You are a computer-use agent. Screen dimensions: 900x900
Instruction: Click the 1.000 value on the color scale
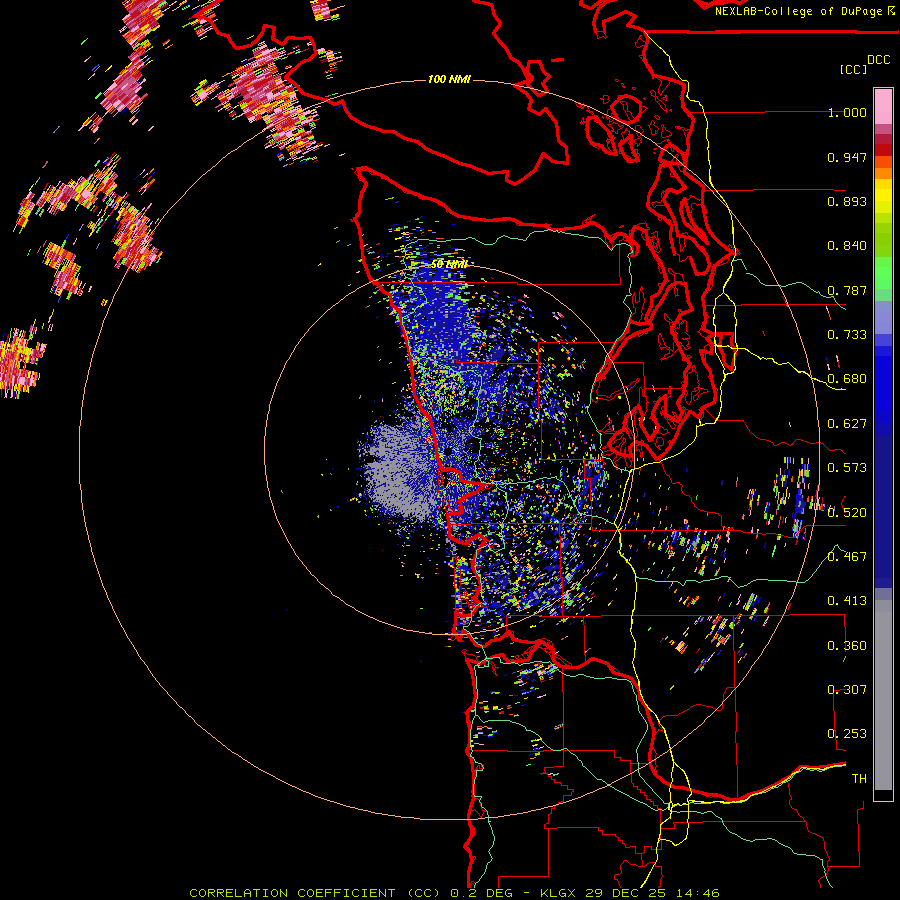pos(847,112)
